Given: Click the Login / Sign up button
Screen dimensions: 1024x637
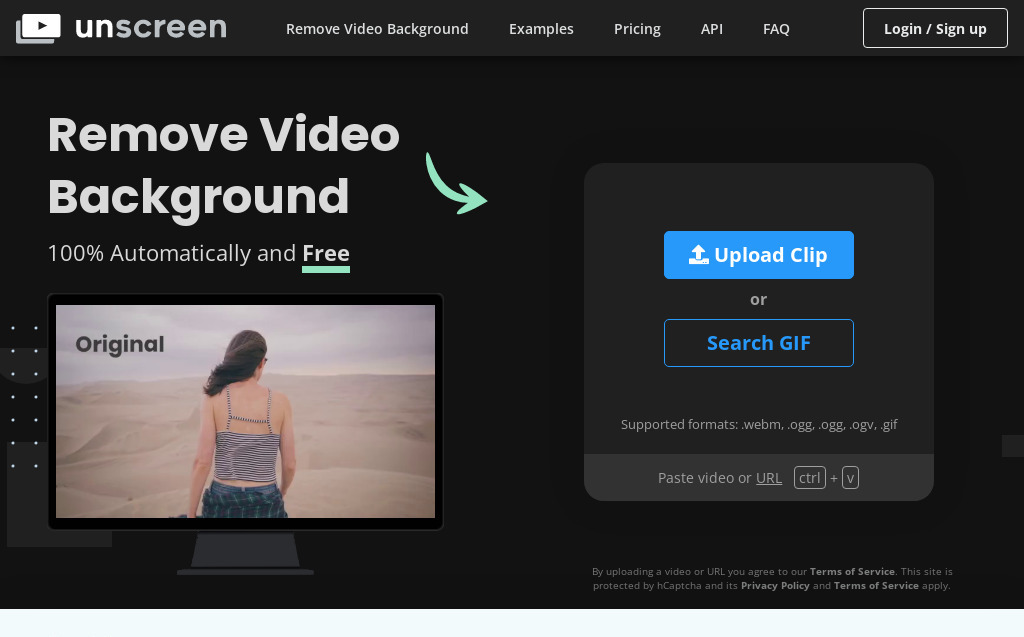Looking at the screenshot, I should (x=935, y=28).
